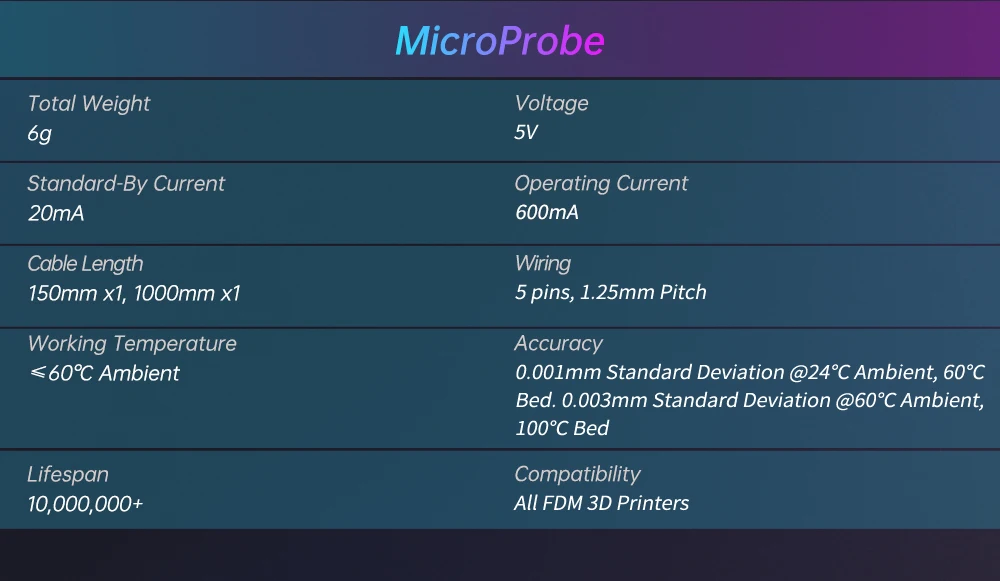Select the Total Weight label

[89, 103]
